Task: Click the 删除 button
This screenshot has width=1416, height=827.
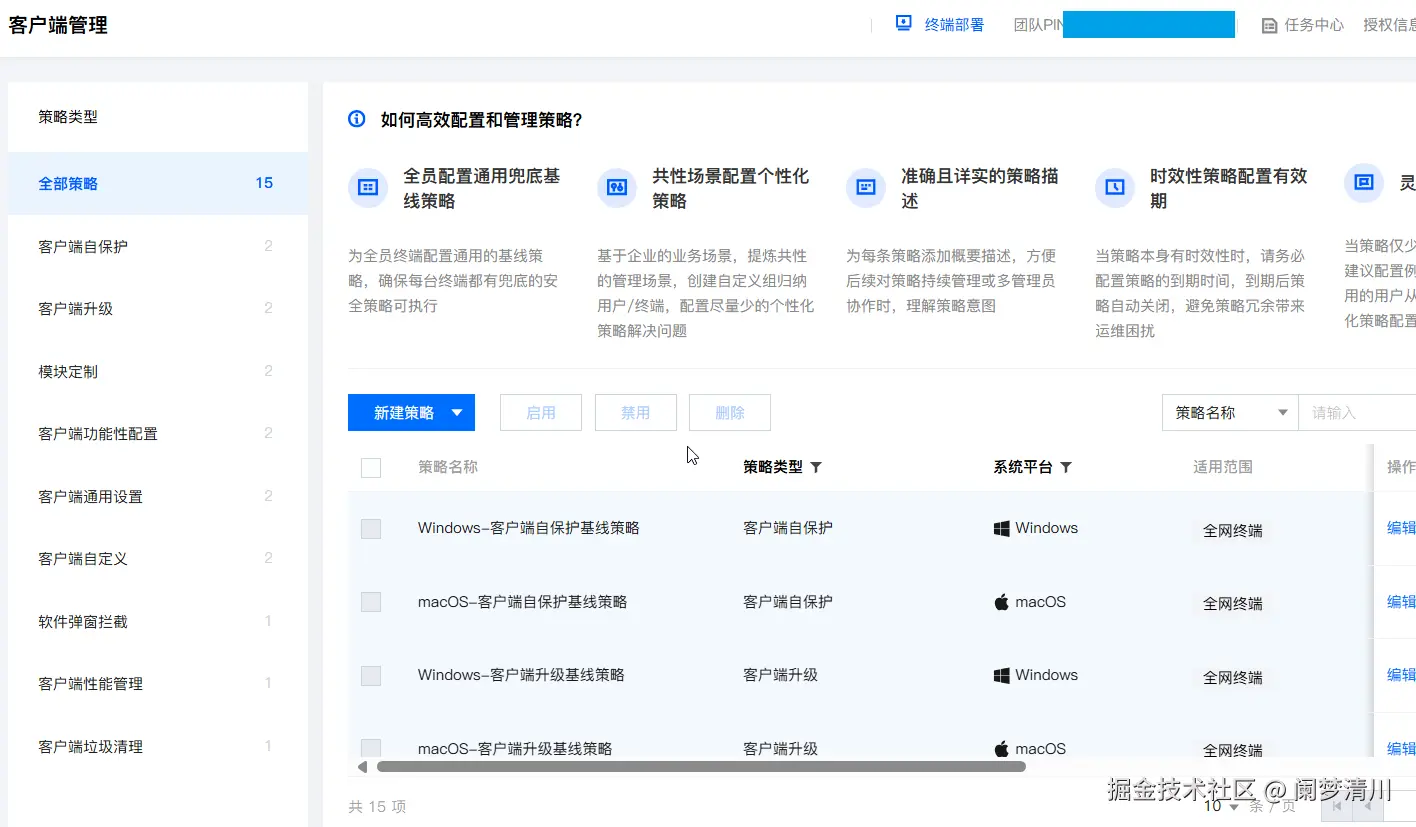Action: point(730,413)
